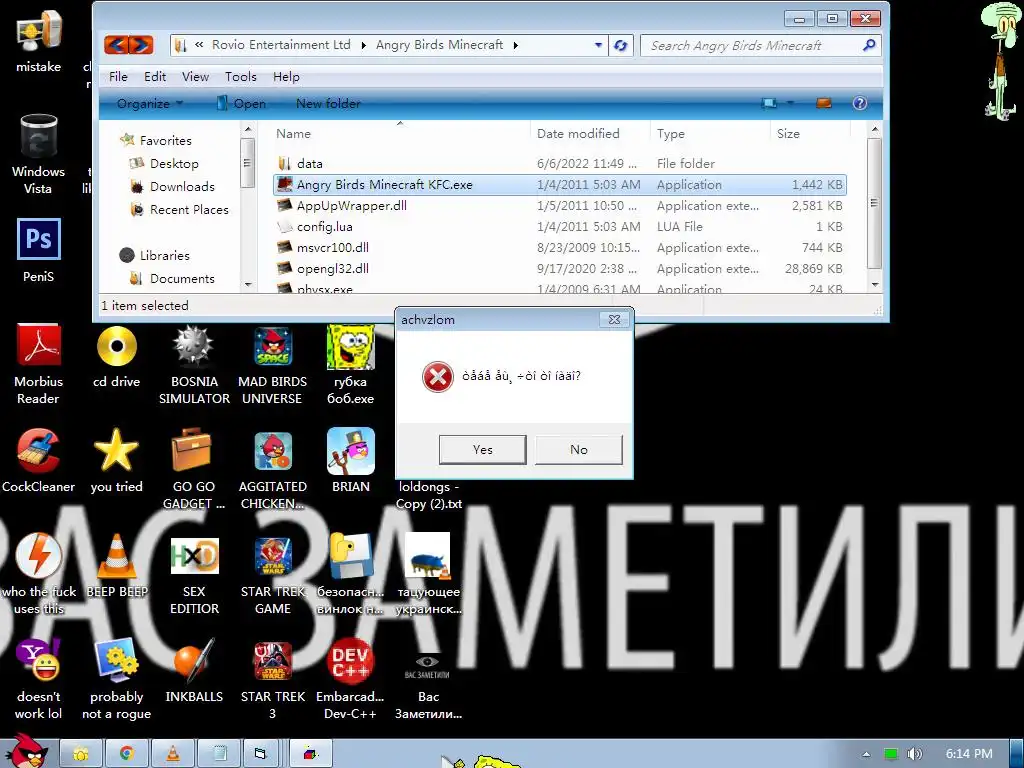Select the data folder row
Screen dimensions: 1024x768
click(560, 164)
